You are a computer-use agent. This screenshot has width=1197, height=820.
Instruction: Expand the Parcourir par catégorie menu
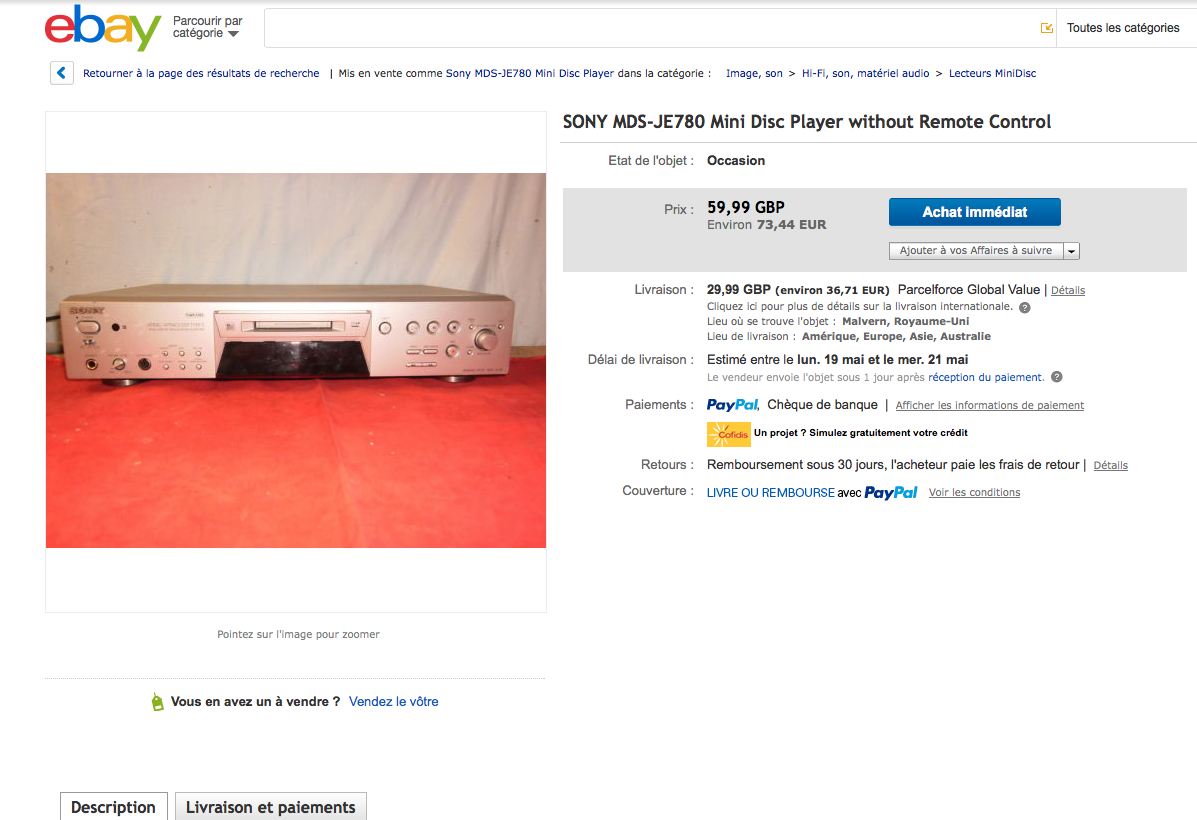coord(208,27)
